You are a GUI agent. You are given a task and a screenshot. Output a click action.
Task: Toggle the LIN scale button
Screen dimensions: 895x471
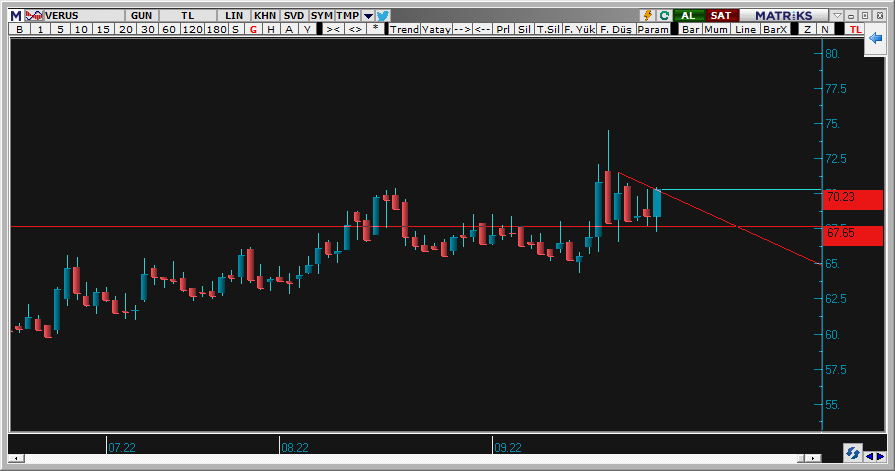coord(234,15)
